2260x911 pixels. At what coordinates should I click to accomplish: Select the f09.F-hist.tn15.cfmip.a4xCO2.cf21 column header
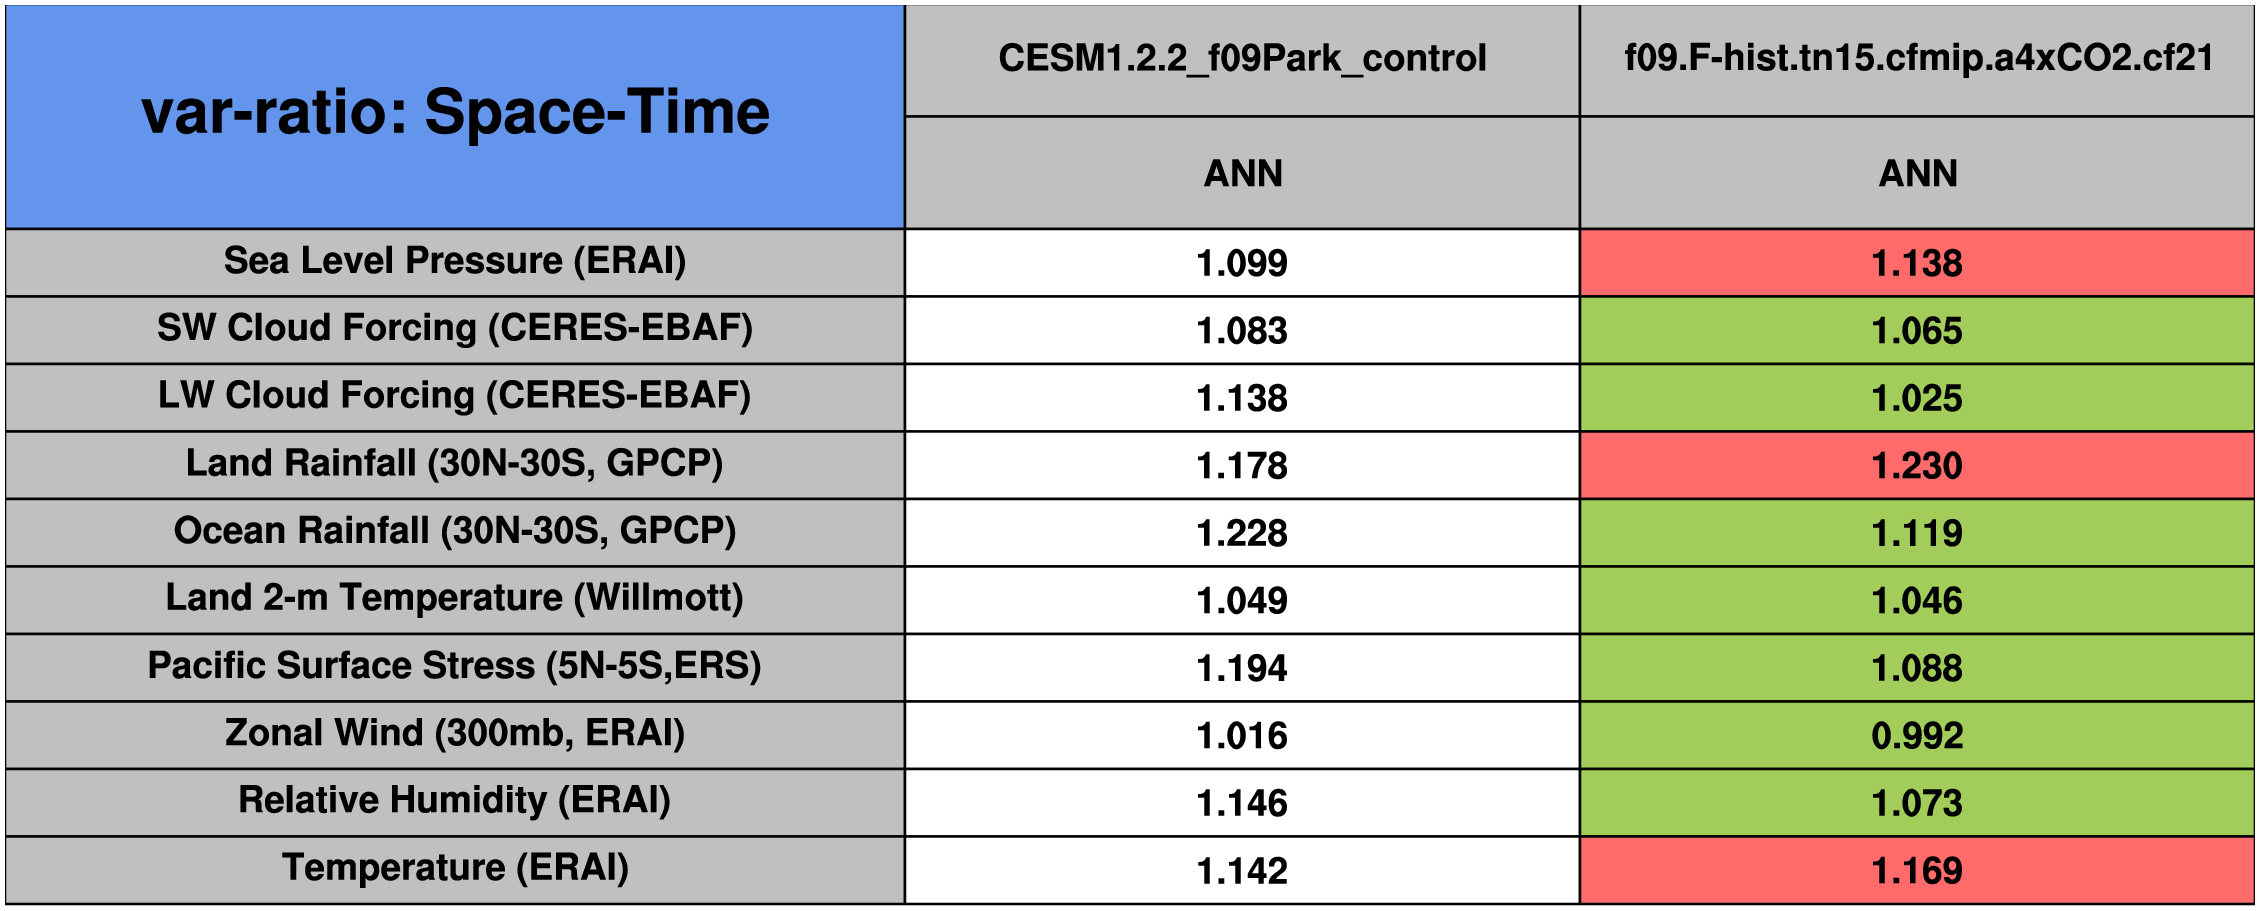click(1917, 59)
